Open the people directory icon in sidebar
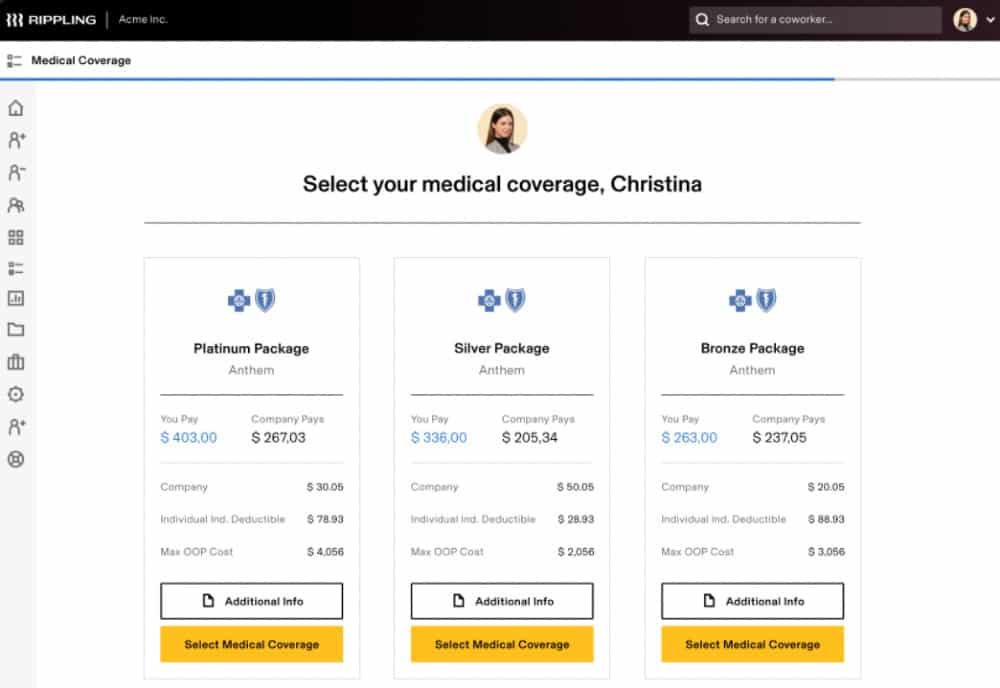This screenshot has width=1000, height=688. click(16, 205)
